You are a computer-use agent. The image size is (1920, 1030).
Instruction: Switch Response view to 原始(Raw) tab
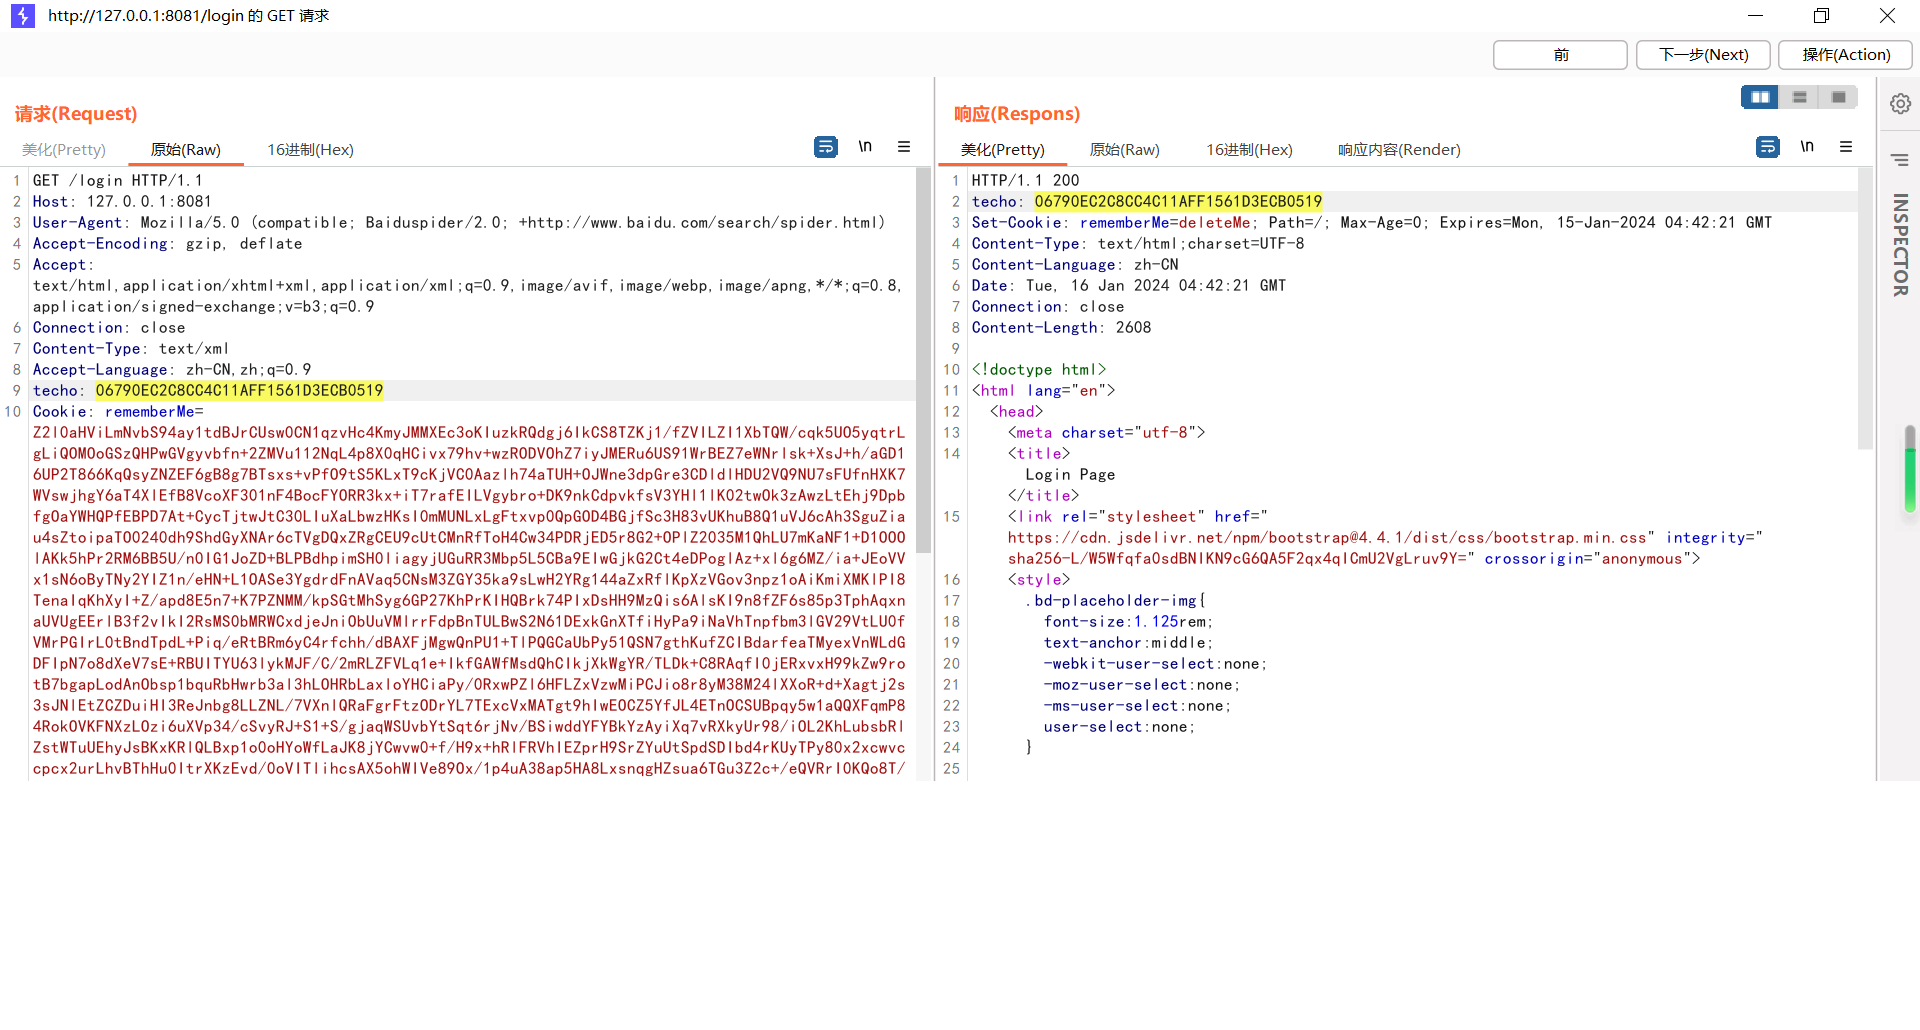1124,150
